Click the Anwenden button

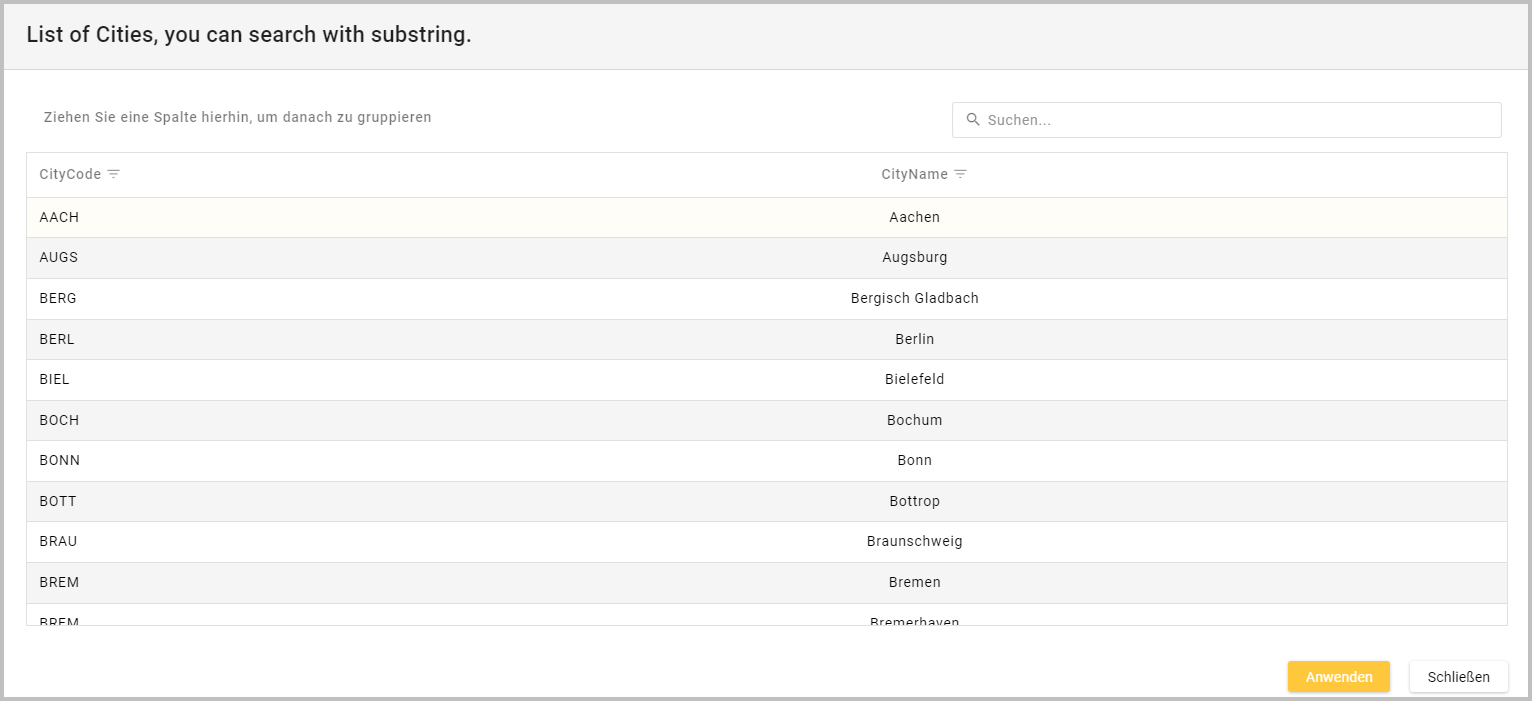pos(1338,677)
